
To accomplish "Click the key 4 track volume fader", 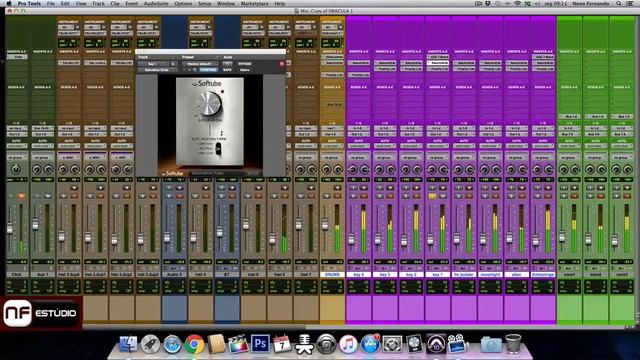I will tap(351, 239).
